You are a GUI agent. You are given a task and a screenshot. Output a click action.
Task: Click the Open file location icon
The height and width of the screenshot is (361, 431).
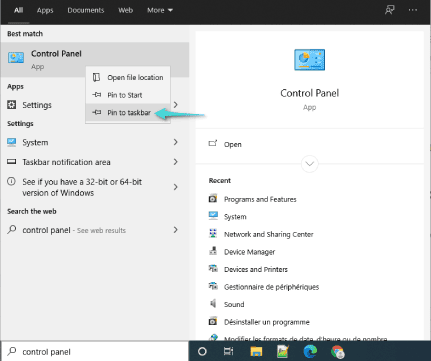coord(96,77)
